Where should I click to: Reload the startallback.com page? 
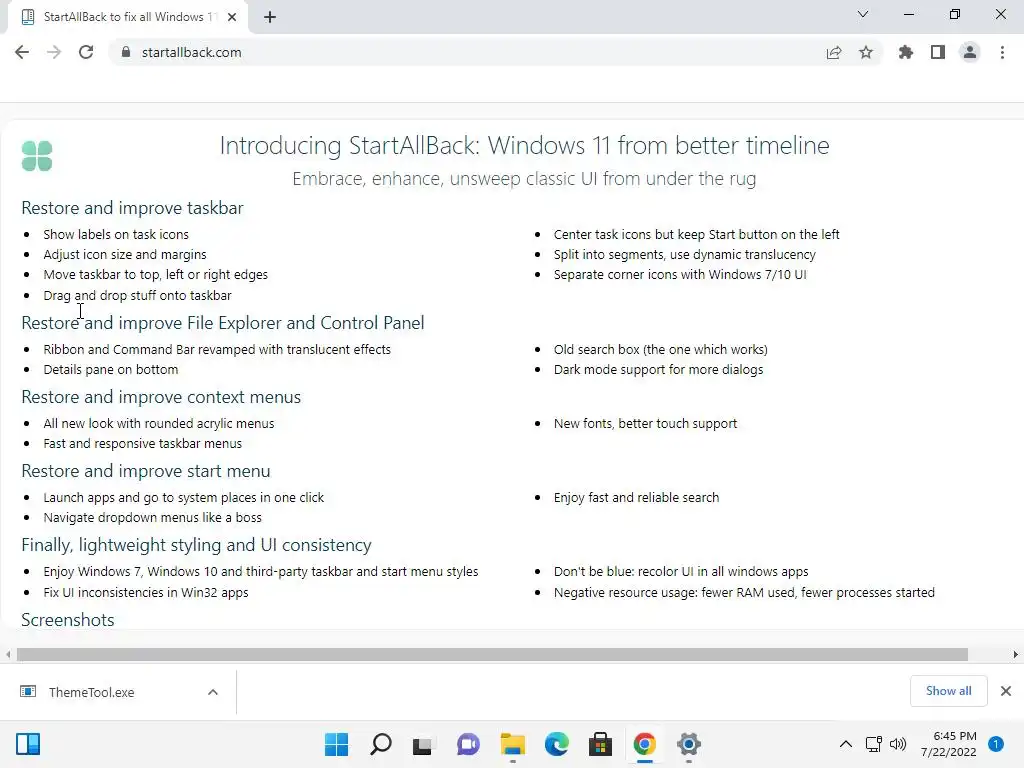click(86, 52)
